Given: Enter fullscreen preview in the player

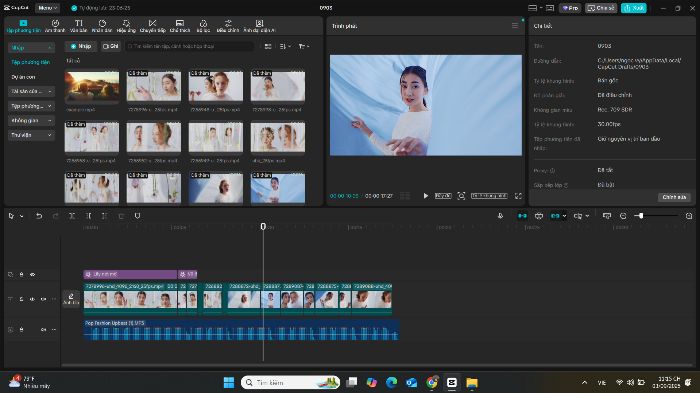Looking at the screenshot, I should pyautogui.click(x=518, y=196).
